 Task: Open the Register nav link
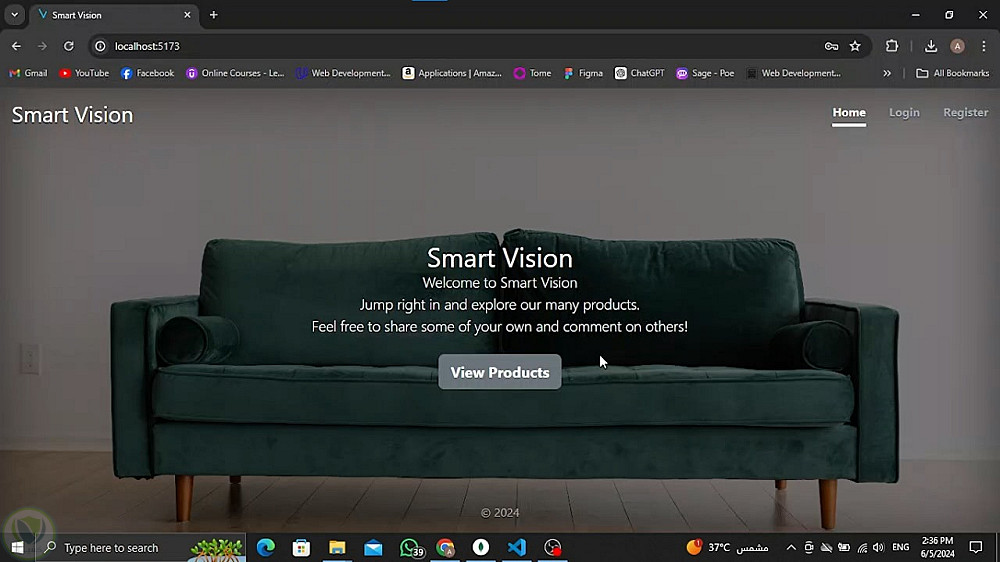[966, 113]
